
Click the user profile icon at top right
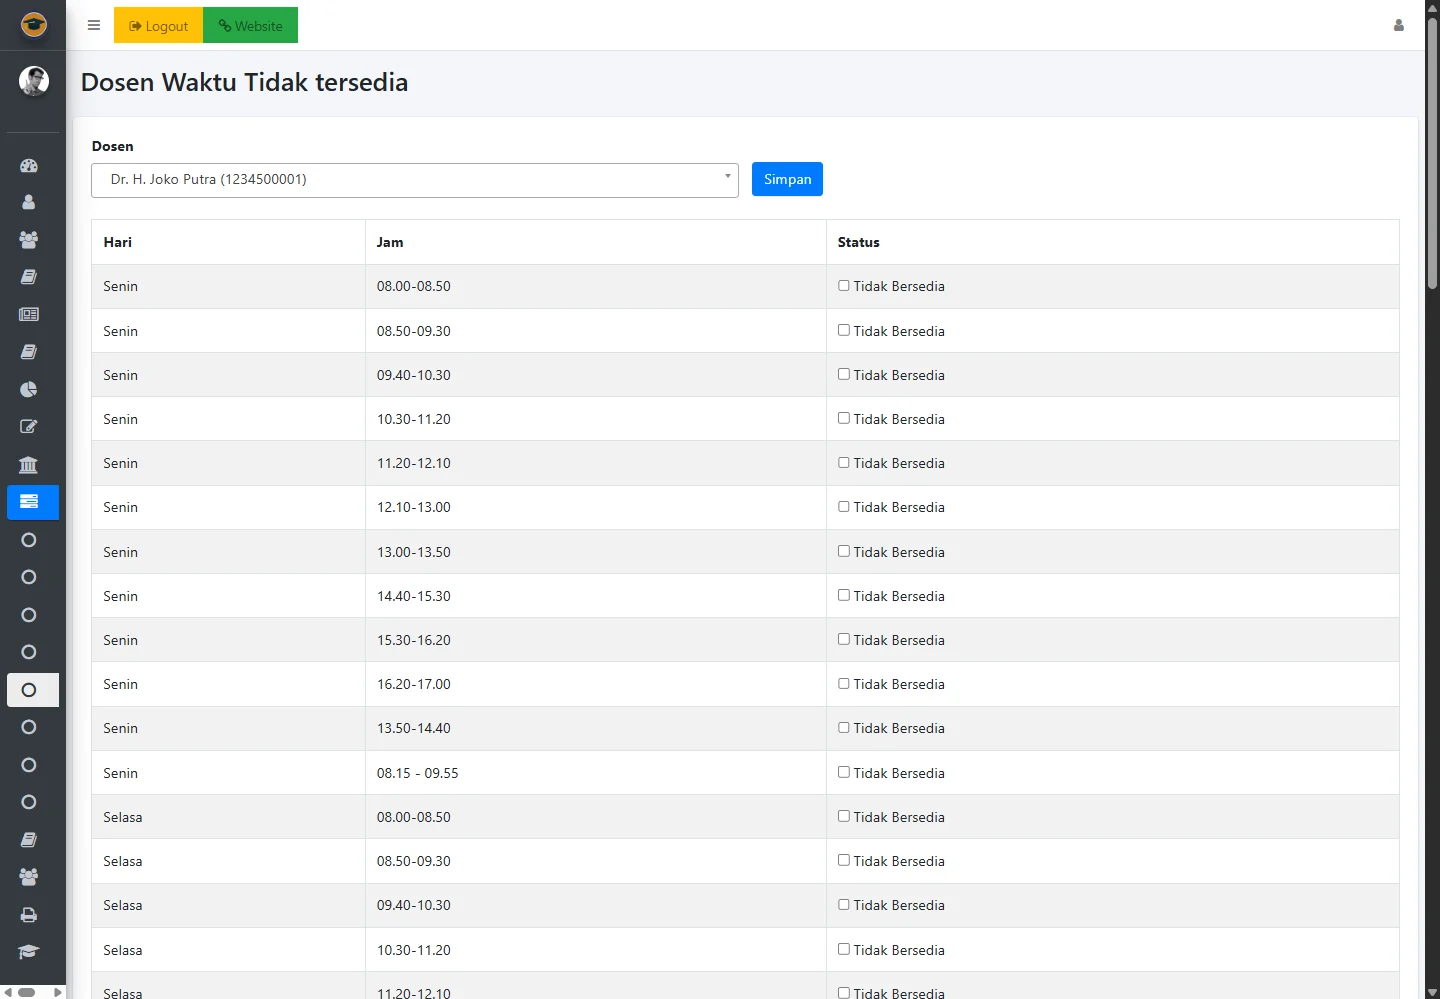1398,26
